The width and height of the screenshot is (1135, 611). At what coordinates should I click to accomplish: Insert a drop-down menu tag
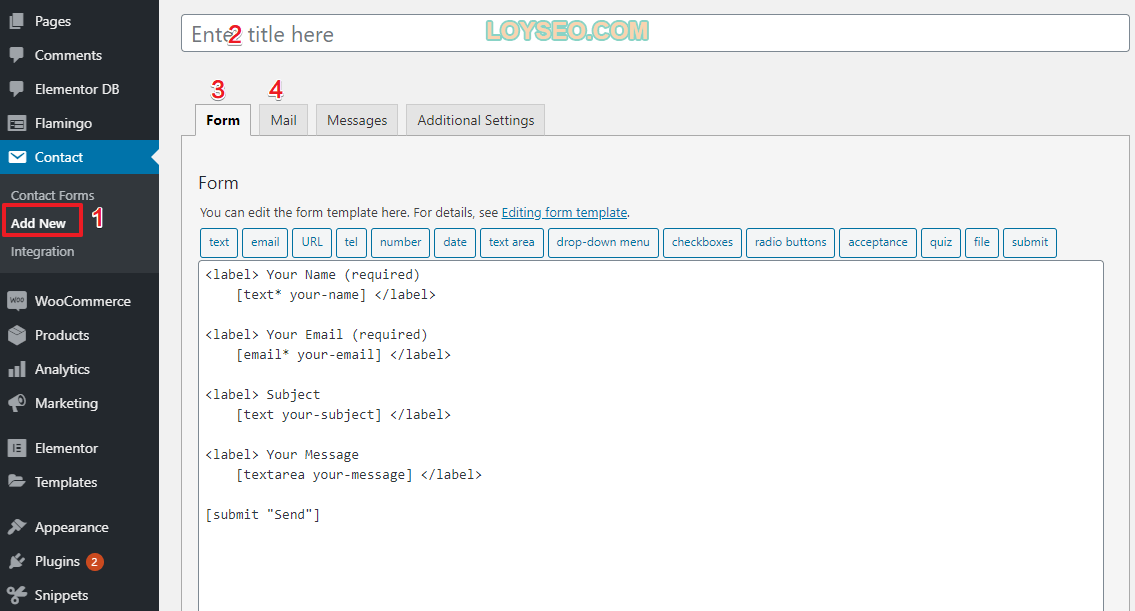pos(603,243)
